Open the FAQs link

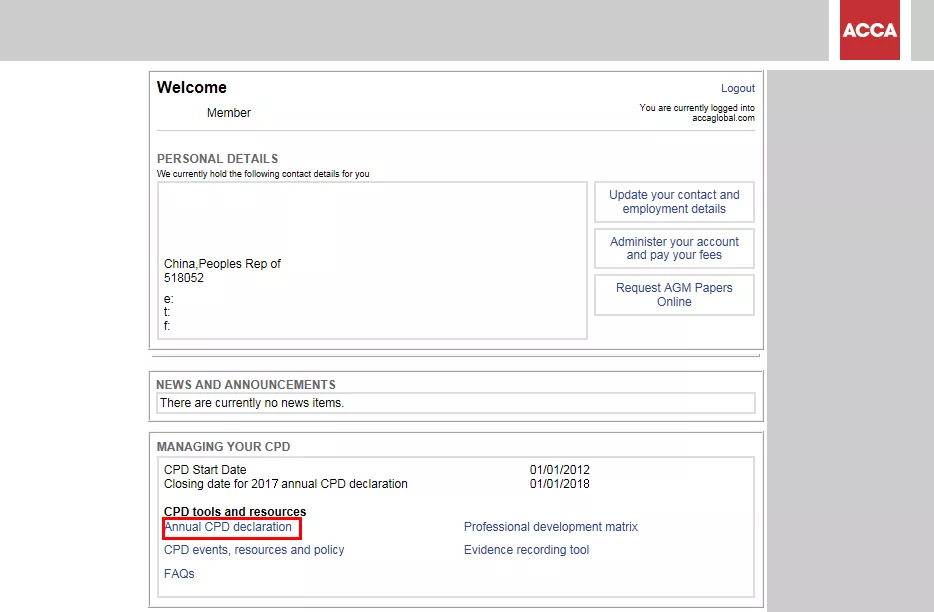(179, 574)
